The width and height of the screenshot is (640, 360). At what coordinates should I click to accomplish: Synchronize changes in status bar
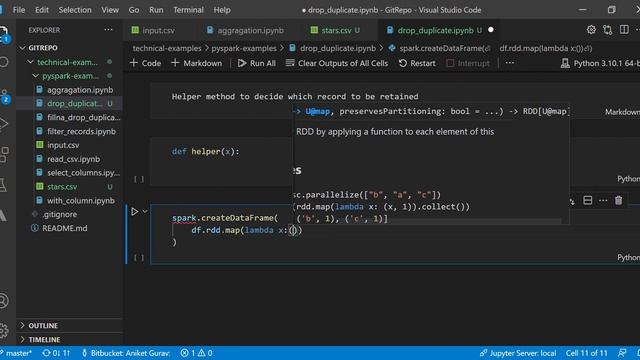pos(56,353)
